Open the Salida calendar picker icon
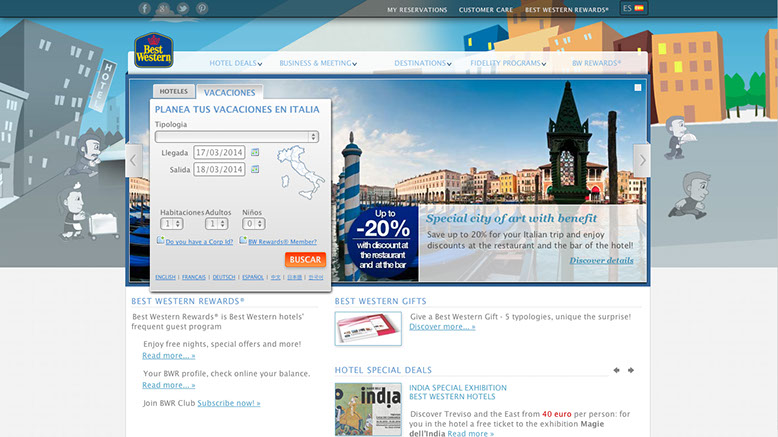Screen dimensions: 778x437 click(255, 169)
